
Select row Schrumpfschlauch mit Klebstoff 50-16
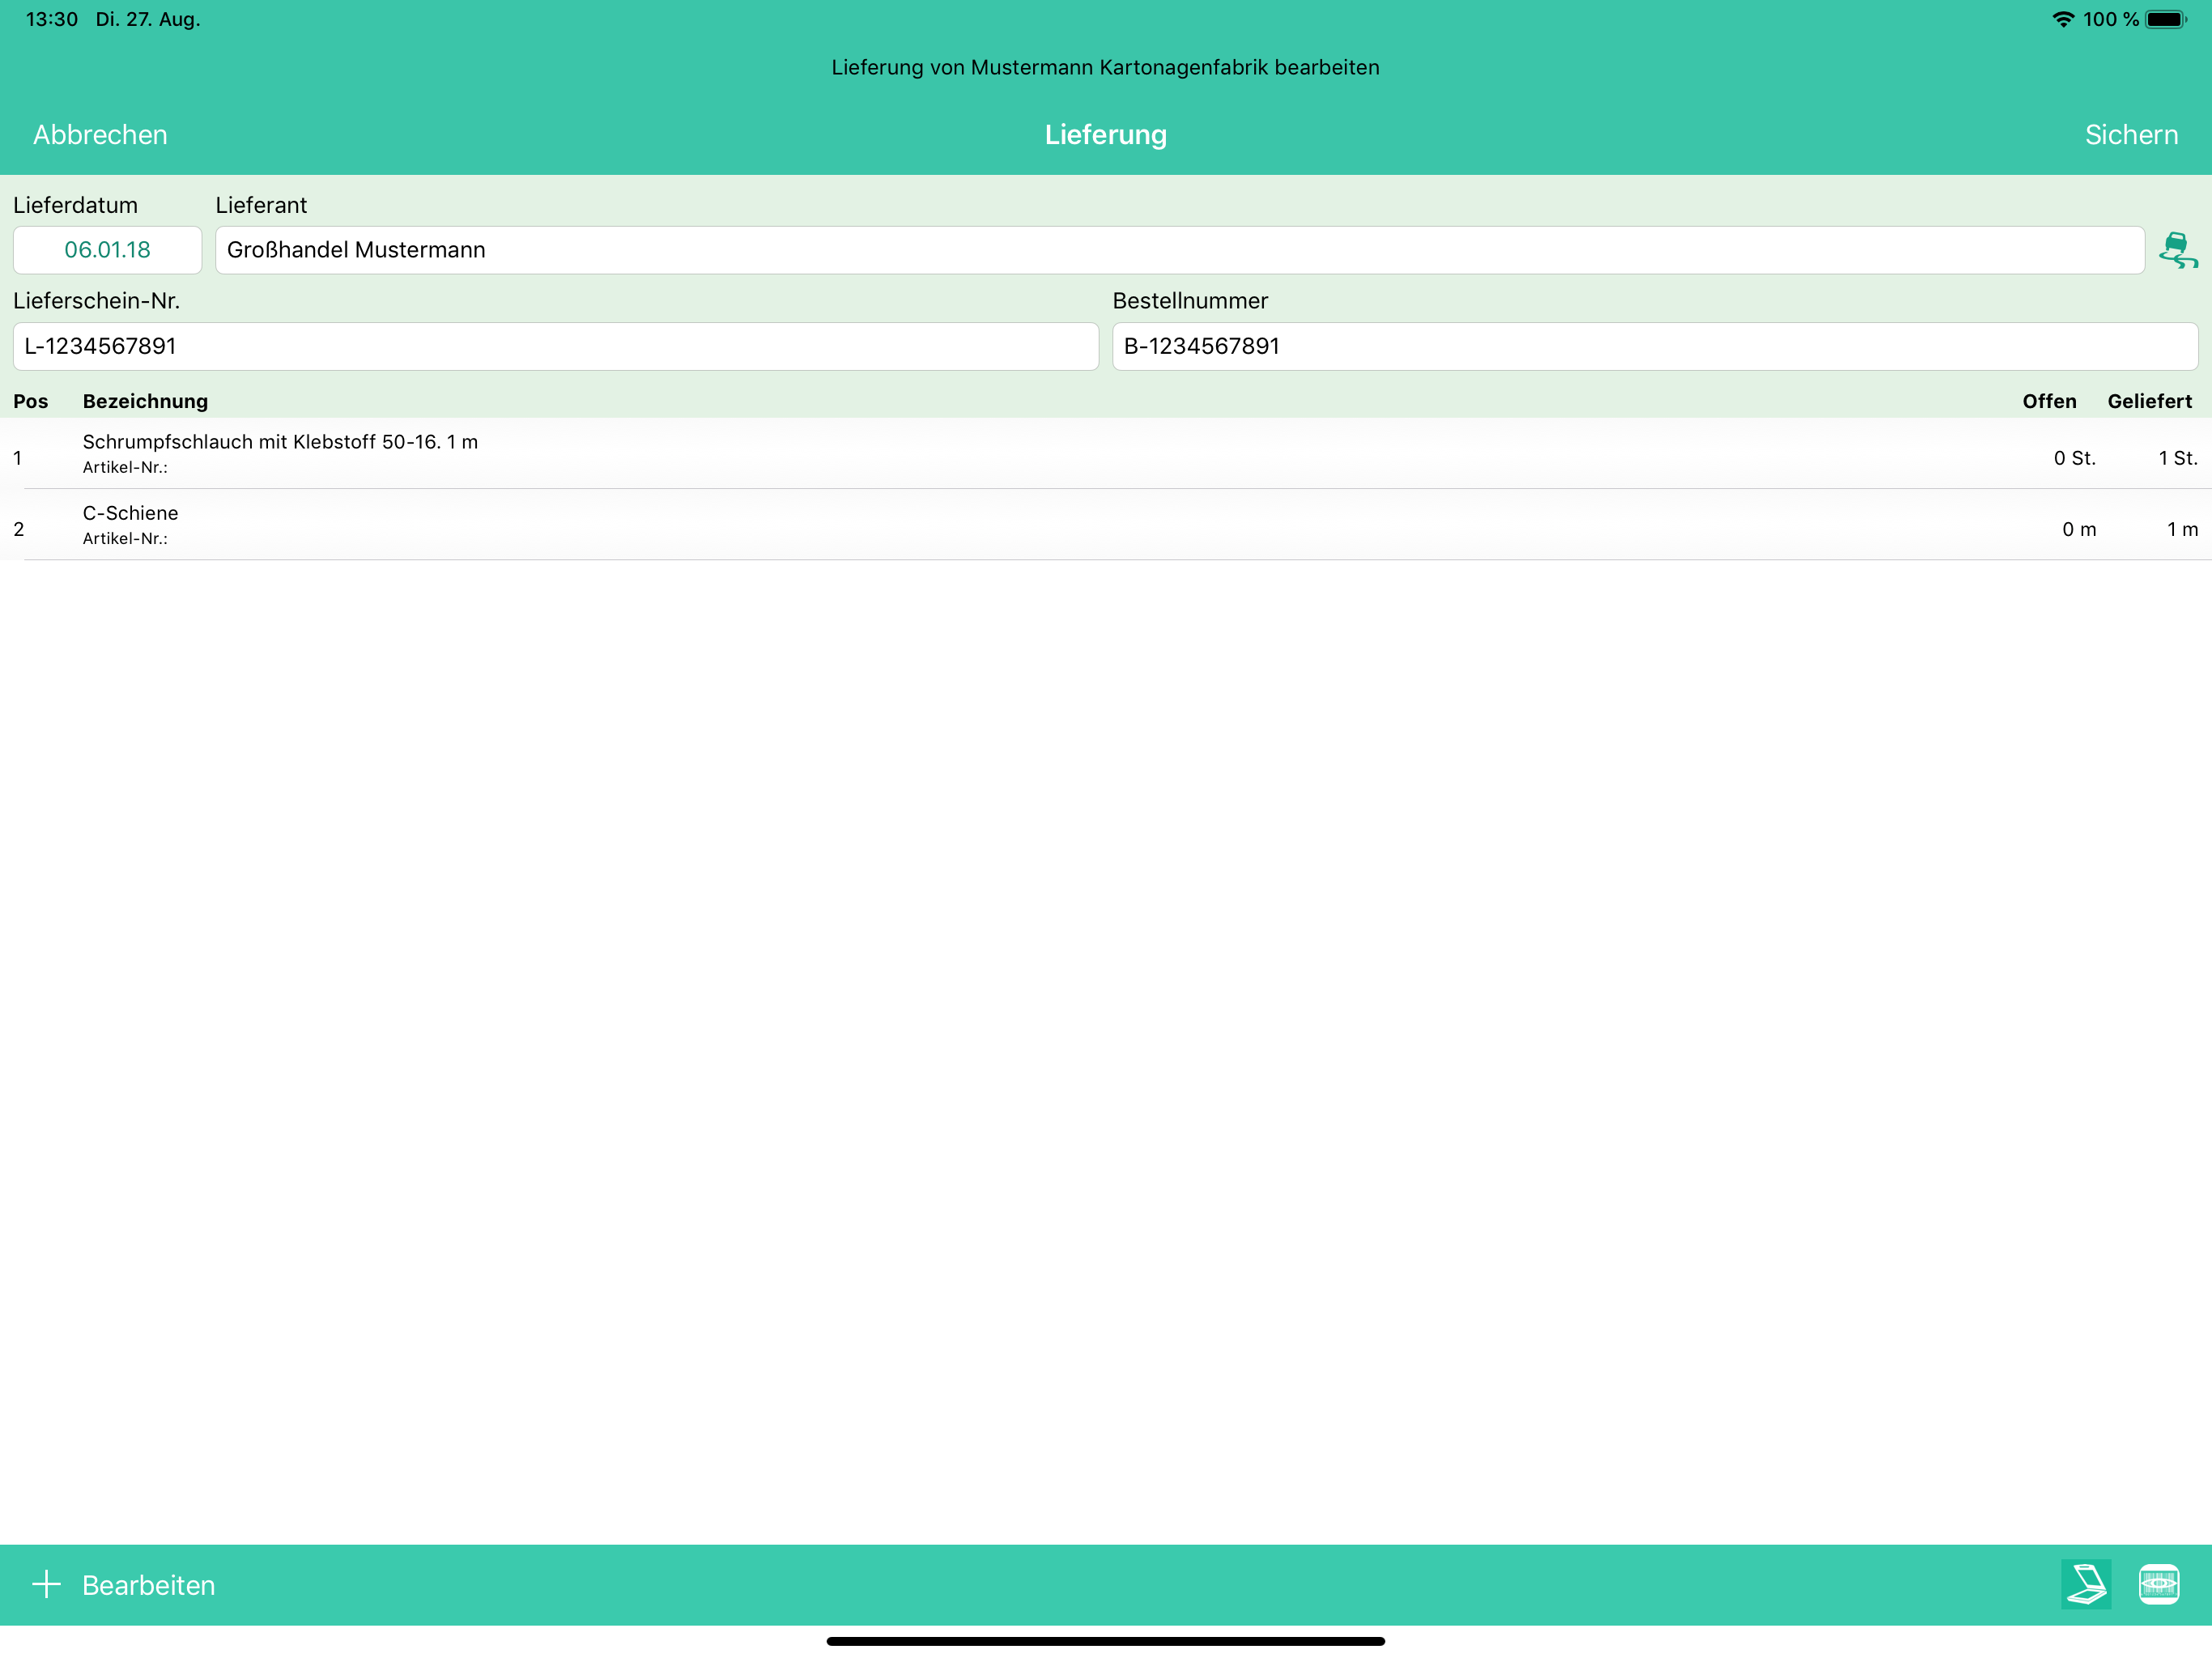(1106, 453)
